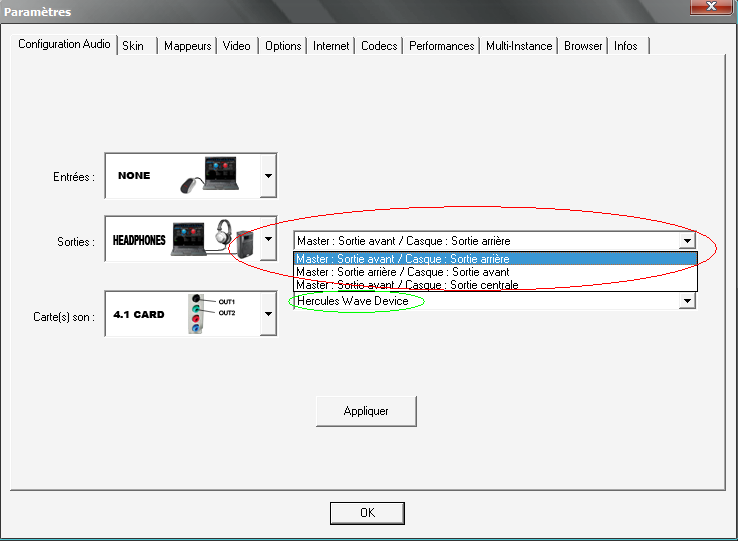Confirm settings with the OK button
738x541 pixels.
point(367,512)
